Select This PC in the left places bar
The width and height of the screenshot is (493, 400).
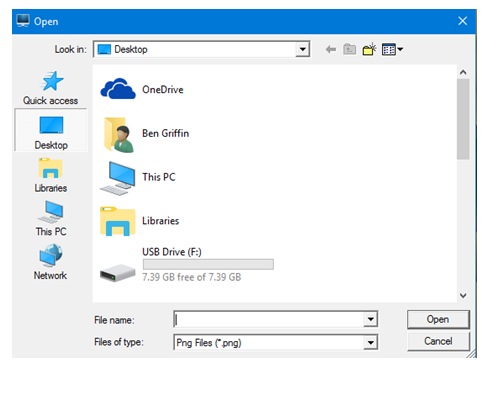51,219
